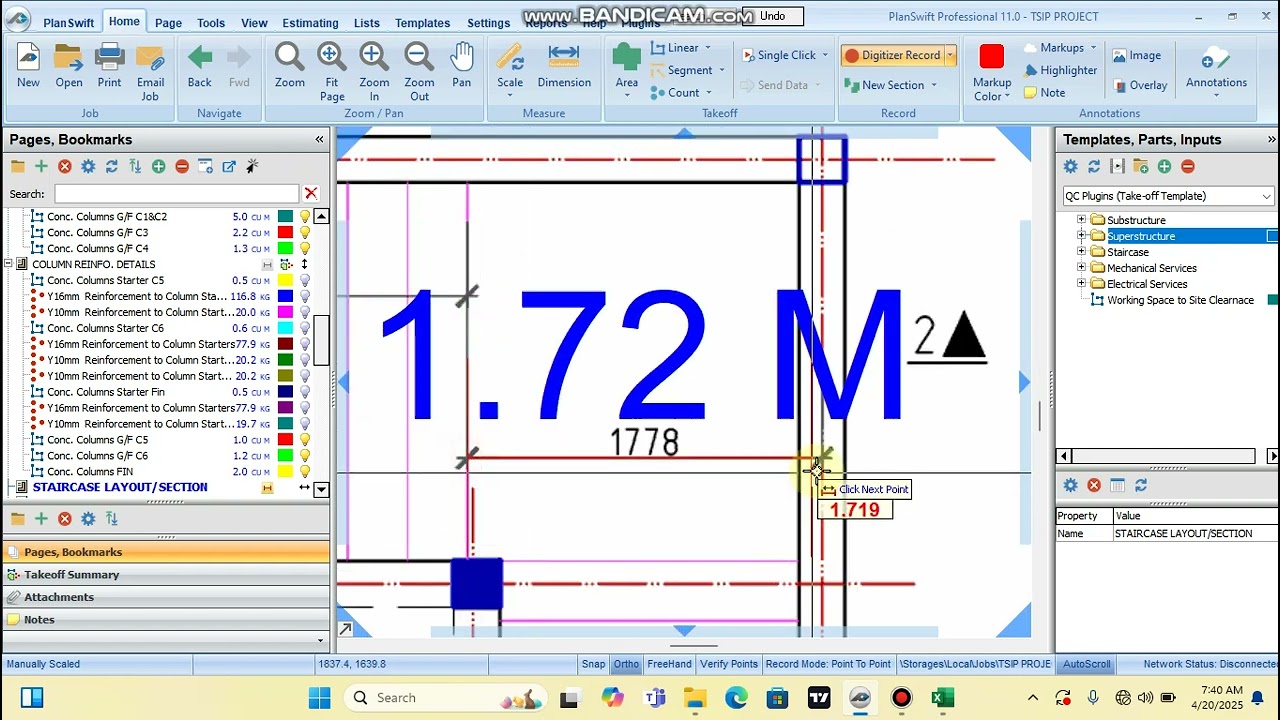Open the Tools ribbon tab
The image size is (1280, 720).
(x=211, y=22)
